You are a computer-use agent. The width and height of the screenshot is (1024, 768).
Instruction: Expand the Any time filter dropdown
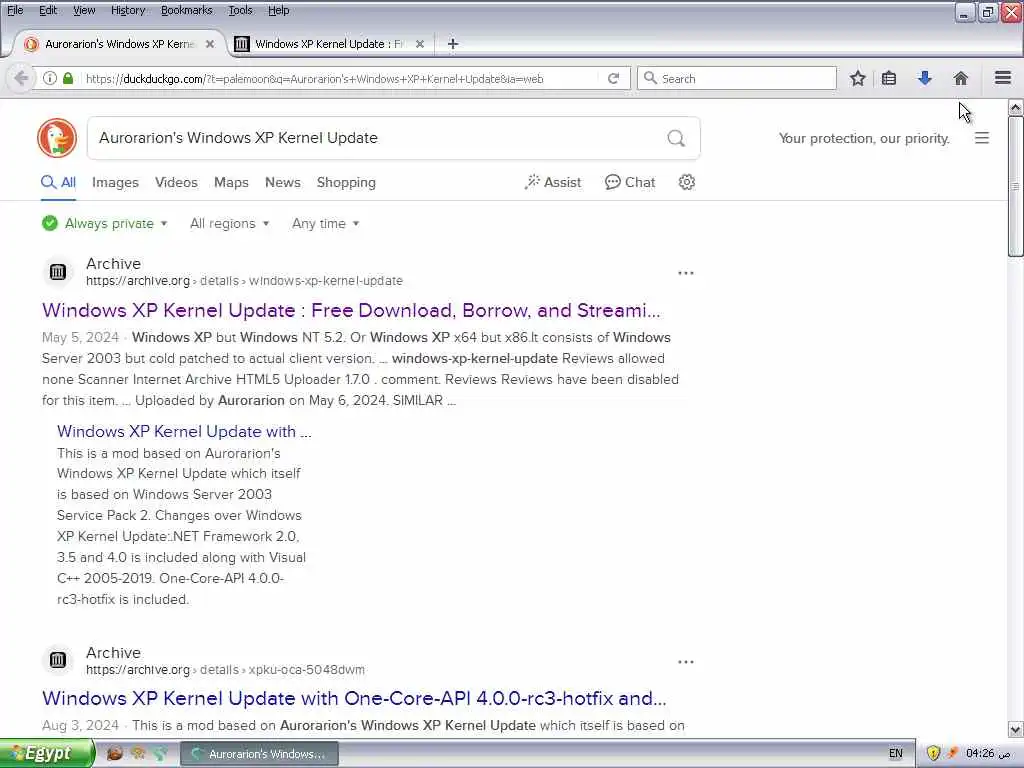pos(325,223)
